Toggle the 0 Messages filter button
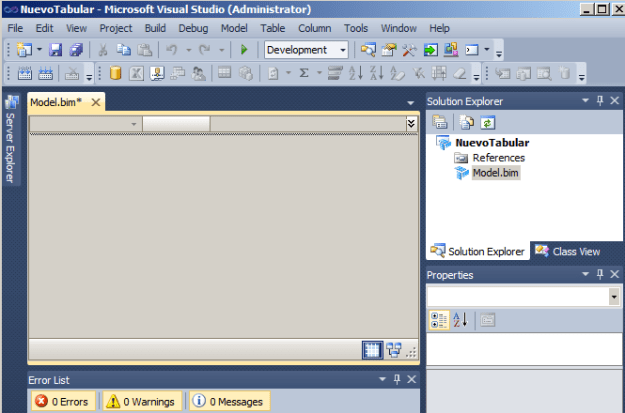This screenshot has width=625, height=413. [x=228, y=401]
